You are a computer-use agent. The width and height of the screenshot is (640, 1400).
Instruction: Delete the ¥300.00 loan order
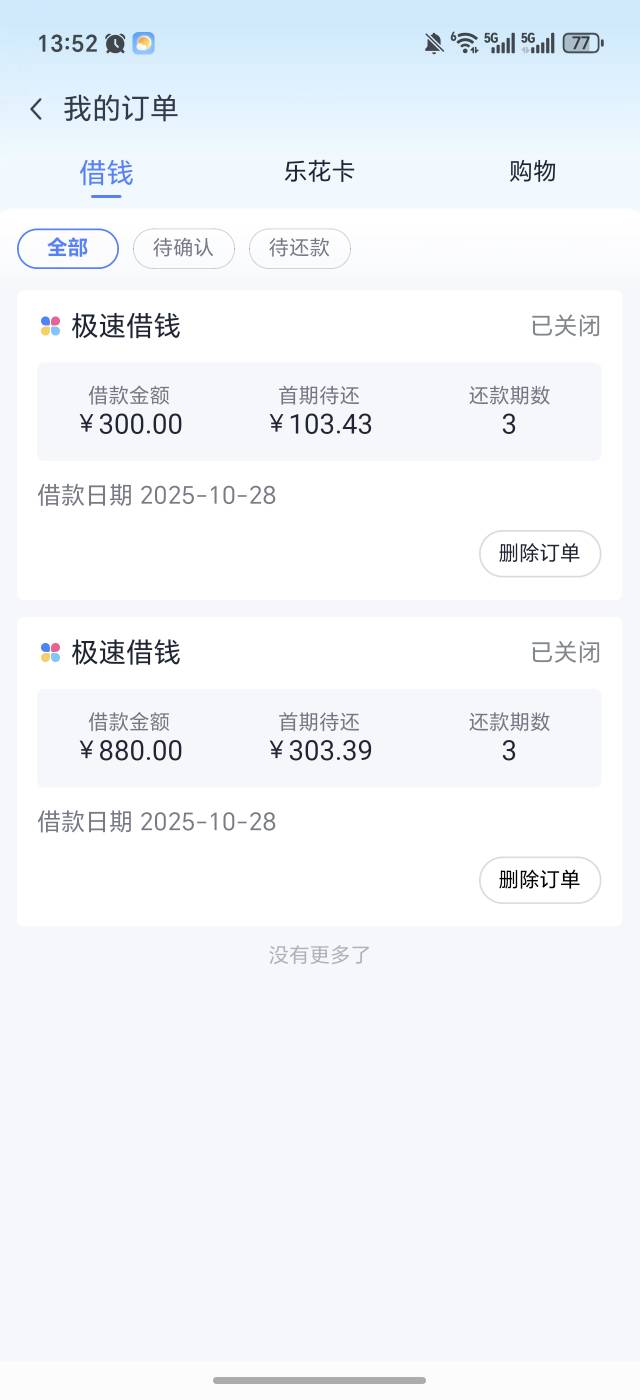pos(540,553)
